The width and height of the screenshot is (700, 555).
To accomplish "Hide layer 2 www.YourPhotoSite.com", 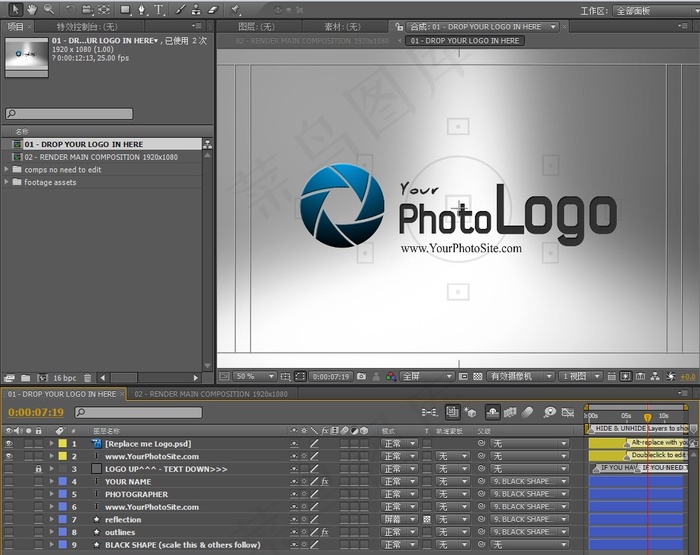I will (8, 456).
